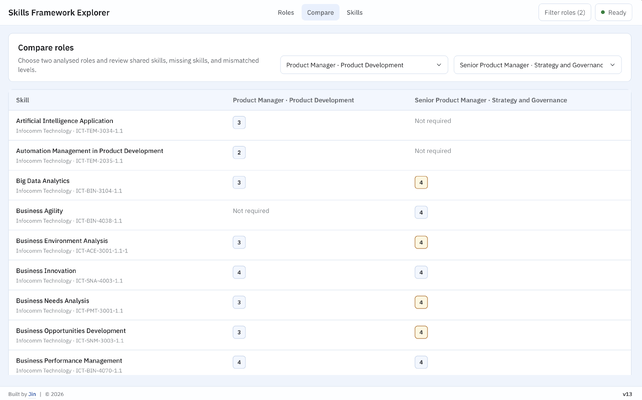
Task: Click the Filter roles (2) button
Action: pyautogui.click(x=565, y=13)
